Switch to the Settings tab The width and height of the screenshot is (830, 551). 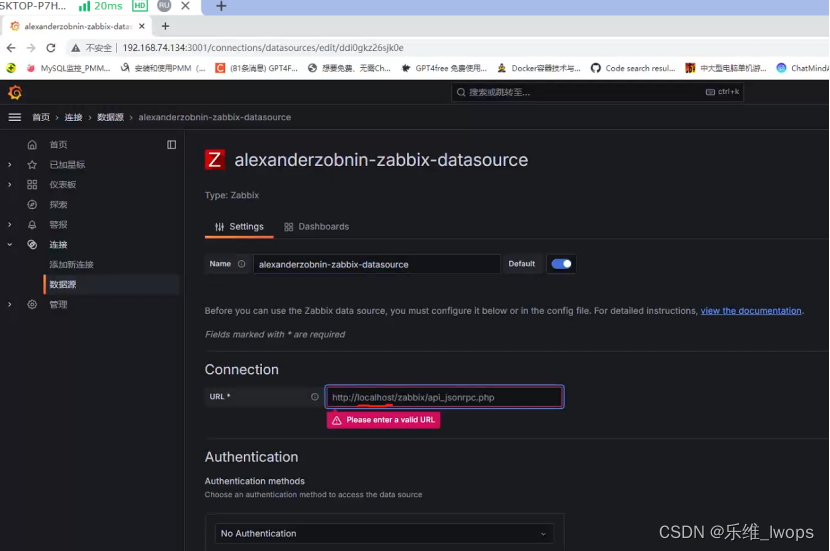(239, 227)
